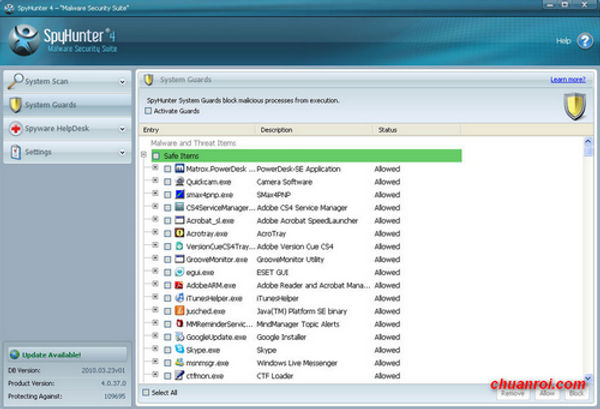
Task: Click the AdobeARM.exe red icon
Action: coord(179,285)
